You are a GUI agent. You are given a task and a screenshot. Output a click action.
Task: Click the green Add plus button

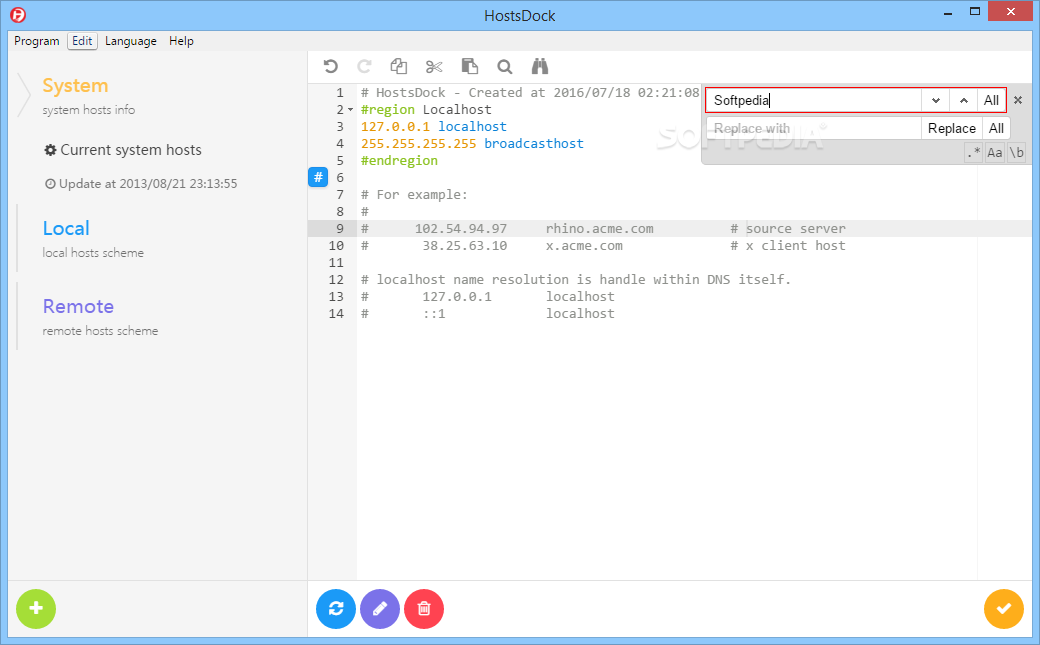(36, 609)
